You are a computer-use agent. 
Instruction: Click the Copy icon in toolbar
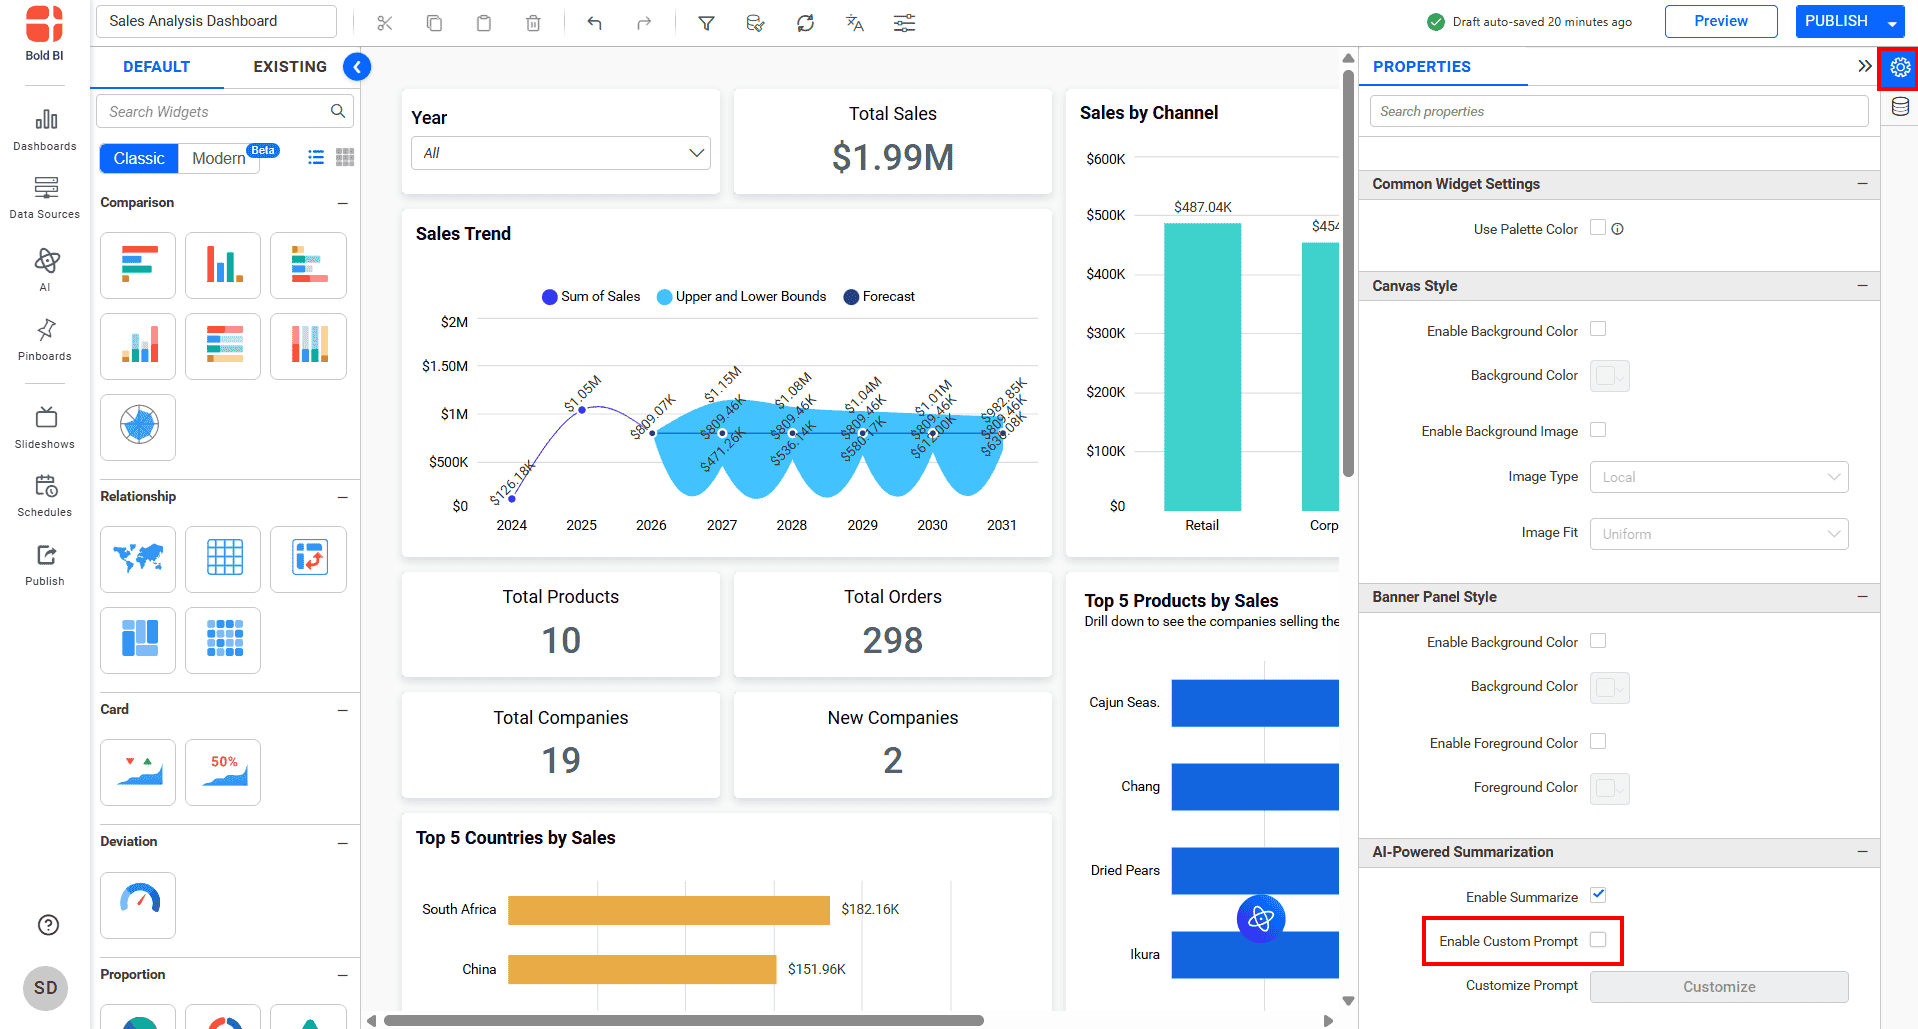[434, 23]
